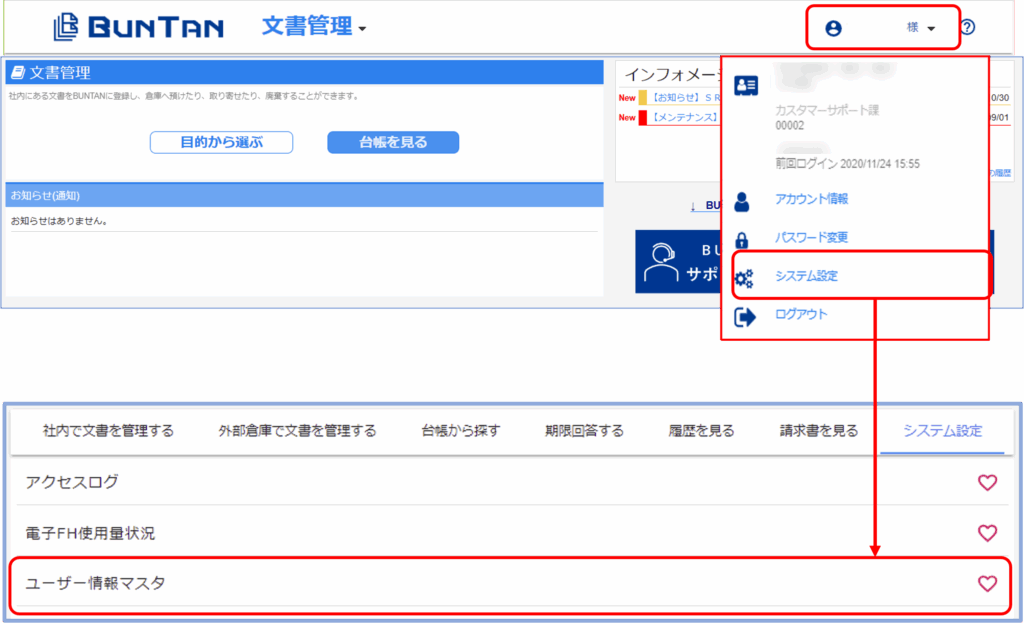Select the 履歴を見る tab

[x=701, y=431]
